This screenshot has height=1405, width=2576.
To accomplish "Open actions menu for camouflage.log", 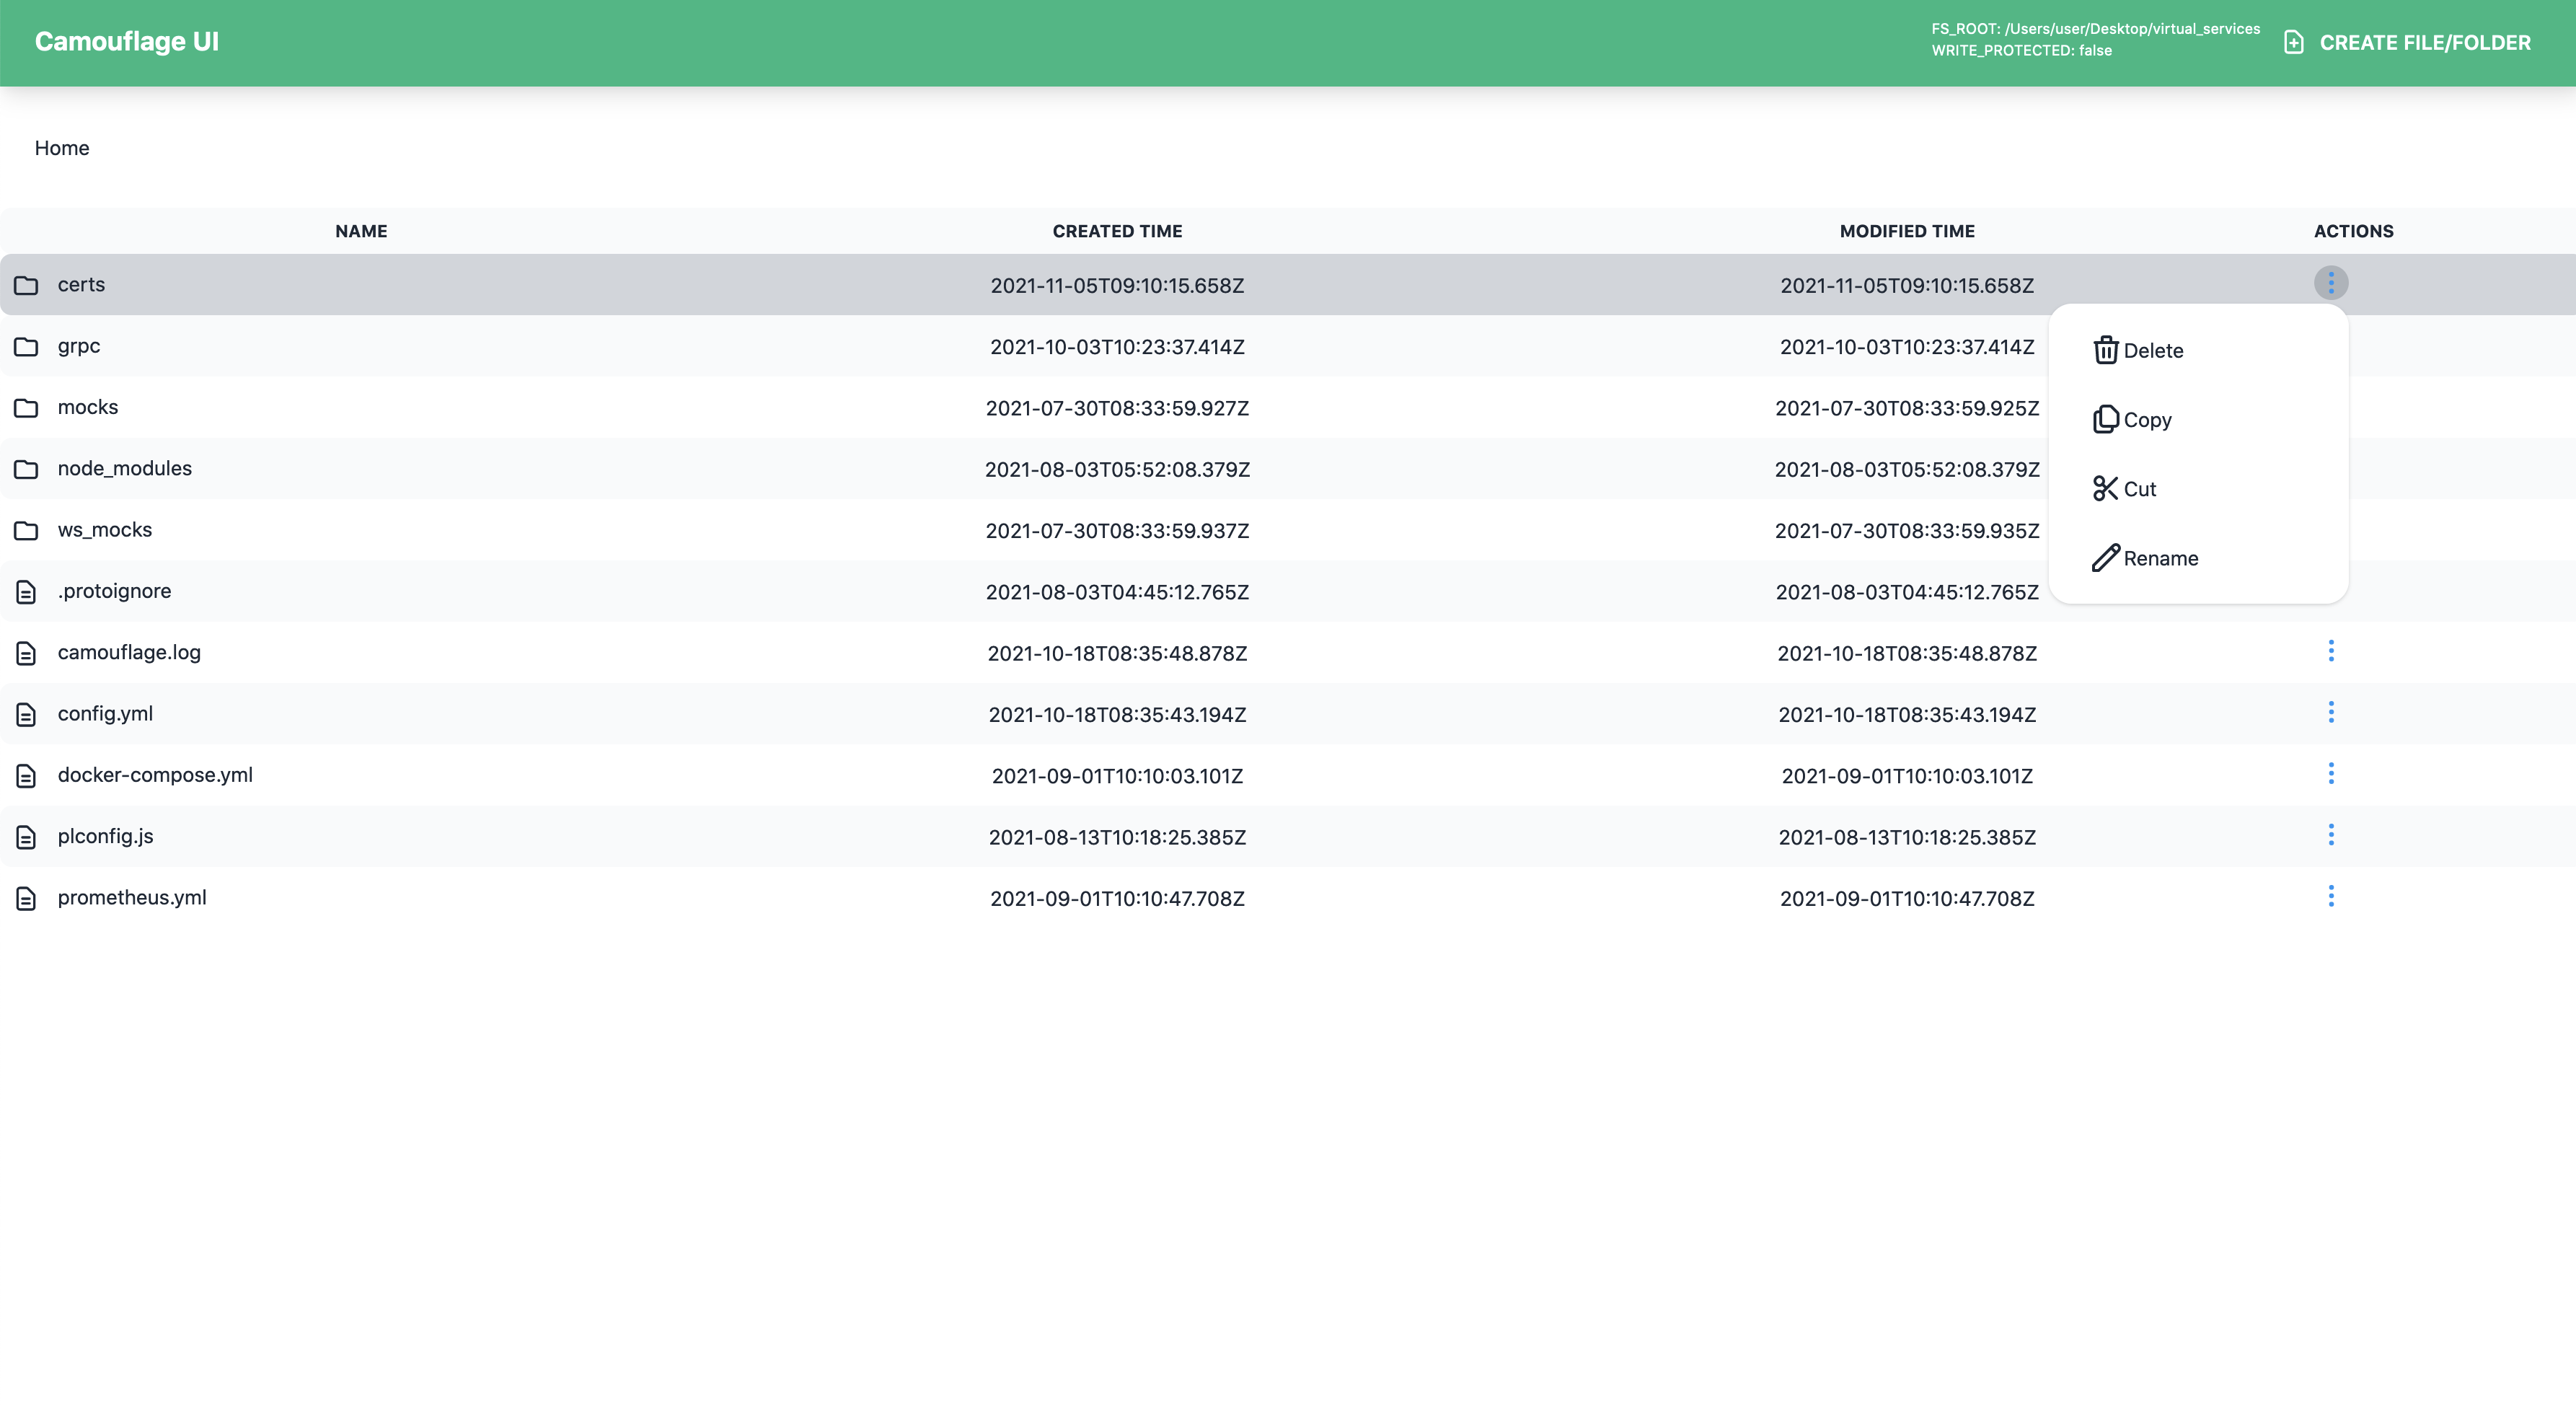I will [2330, 651].
